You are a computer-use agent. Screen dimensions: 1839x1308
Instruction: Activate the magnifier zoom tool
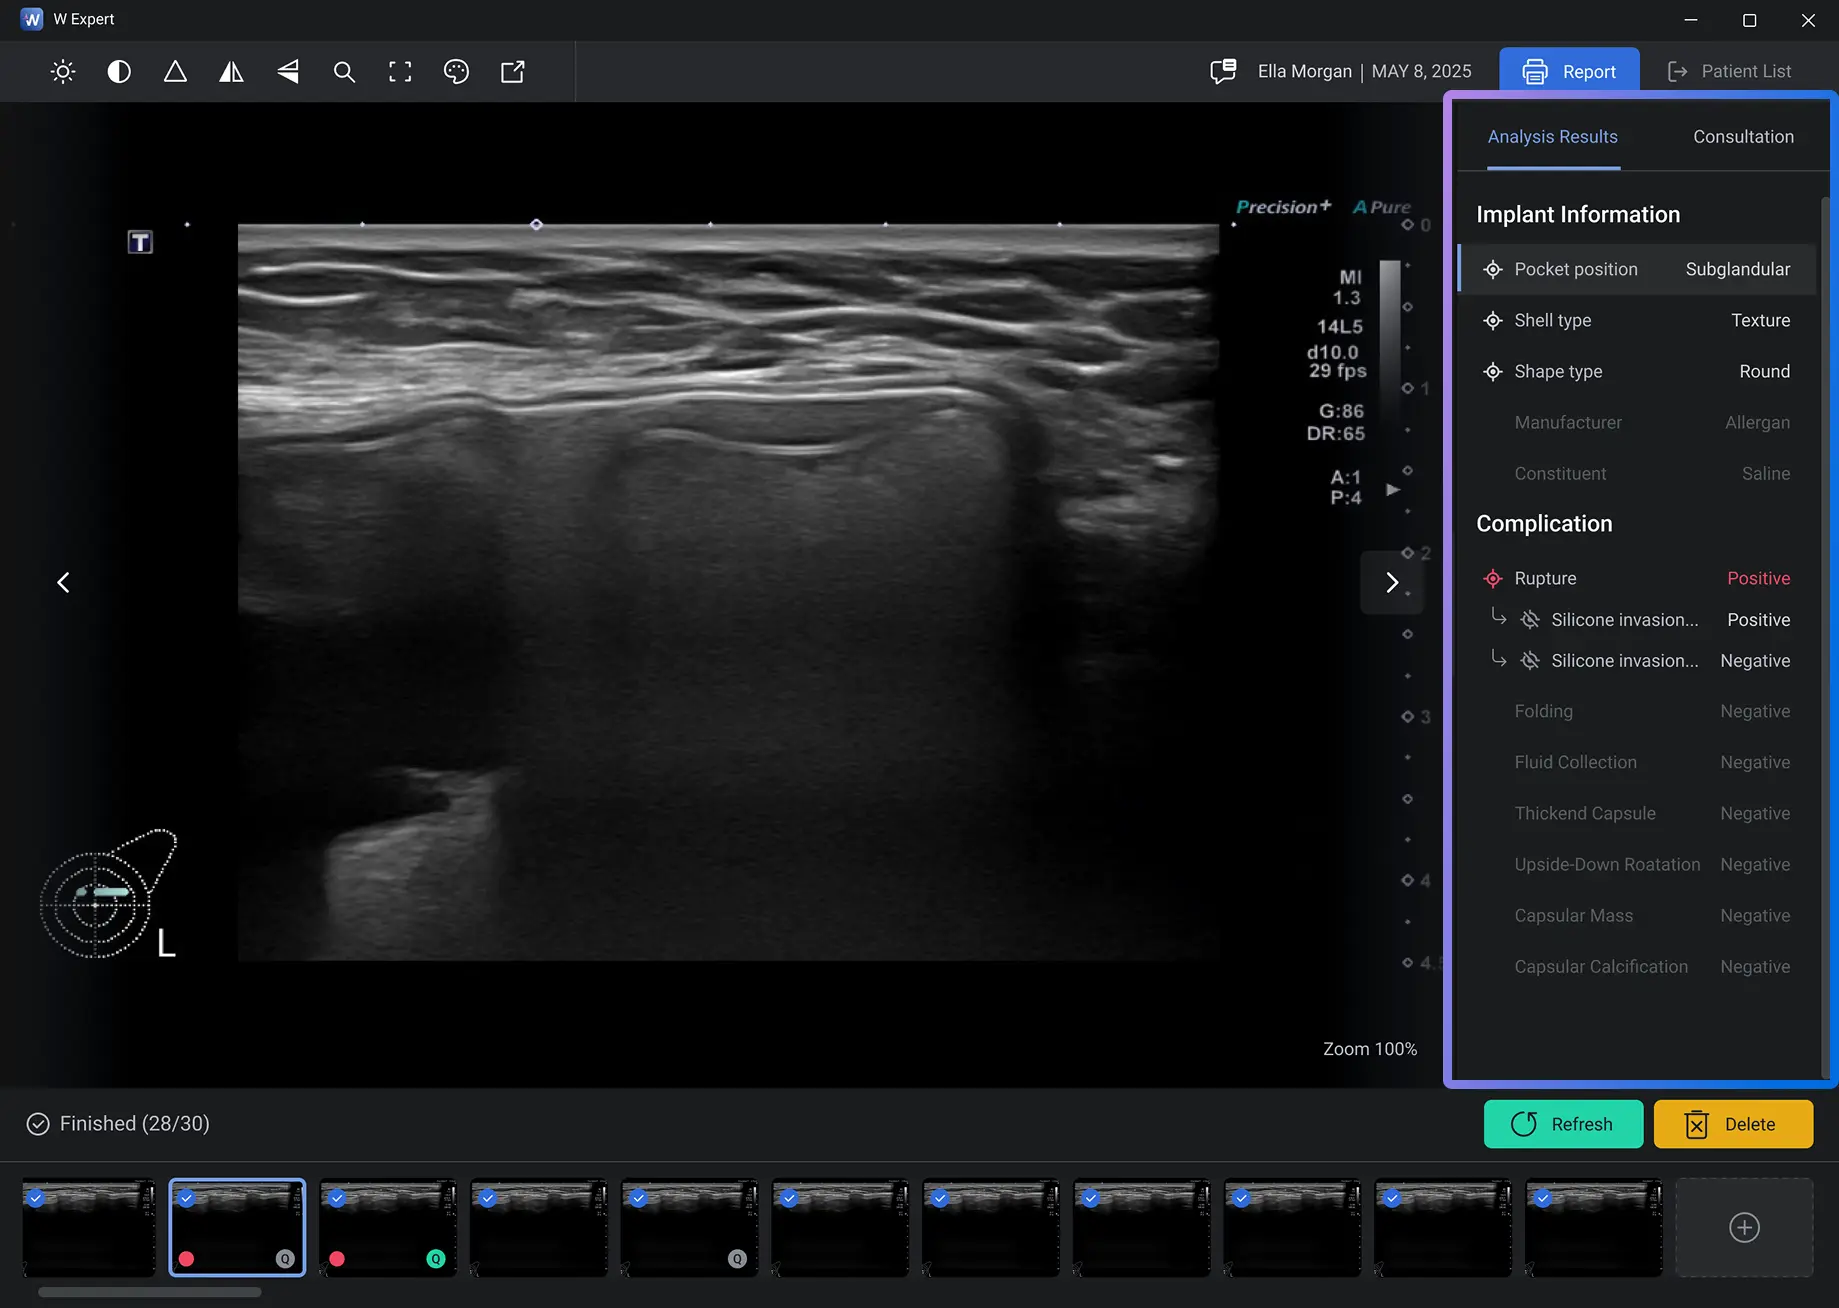click(343, 71)
